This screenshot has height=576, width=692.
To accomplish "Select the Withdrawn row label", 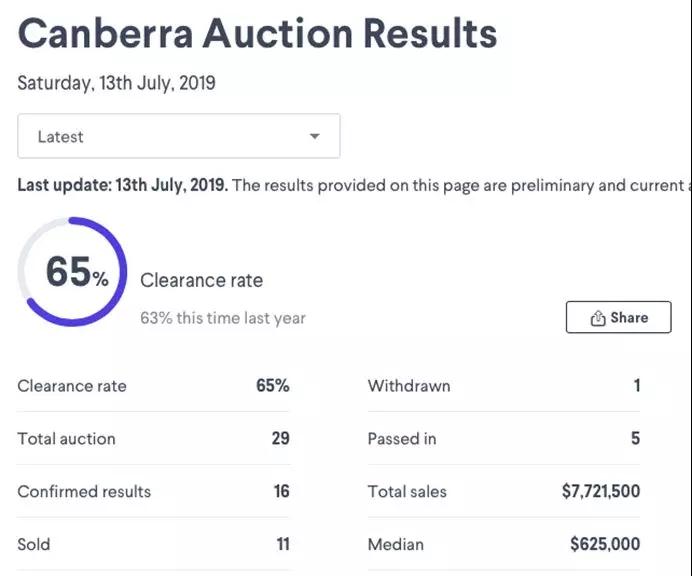I will click(x=409, y=386).
